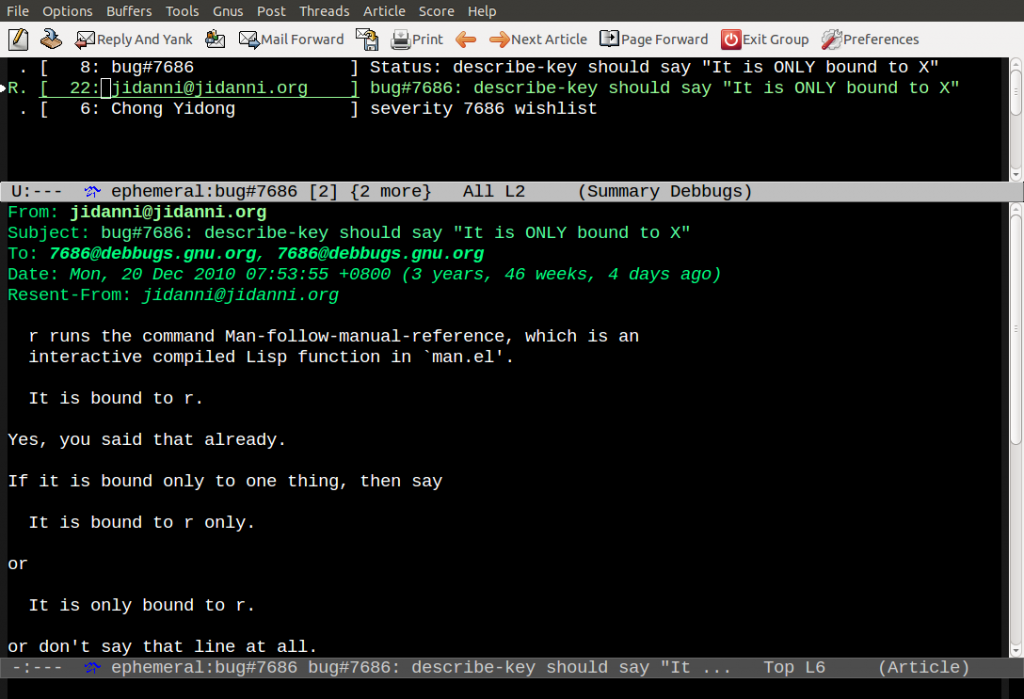Post a followup using the reply-arrow icon
The width and height of the screenshot is (1024, 699).
point(51,38)
